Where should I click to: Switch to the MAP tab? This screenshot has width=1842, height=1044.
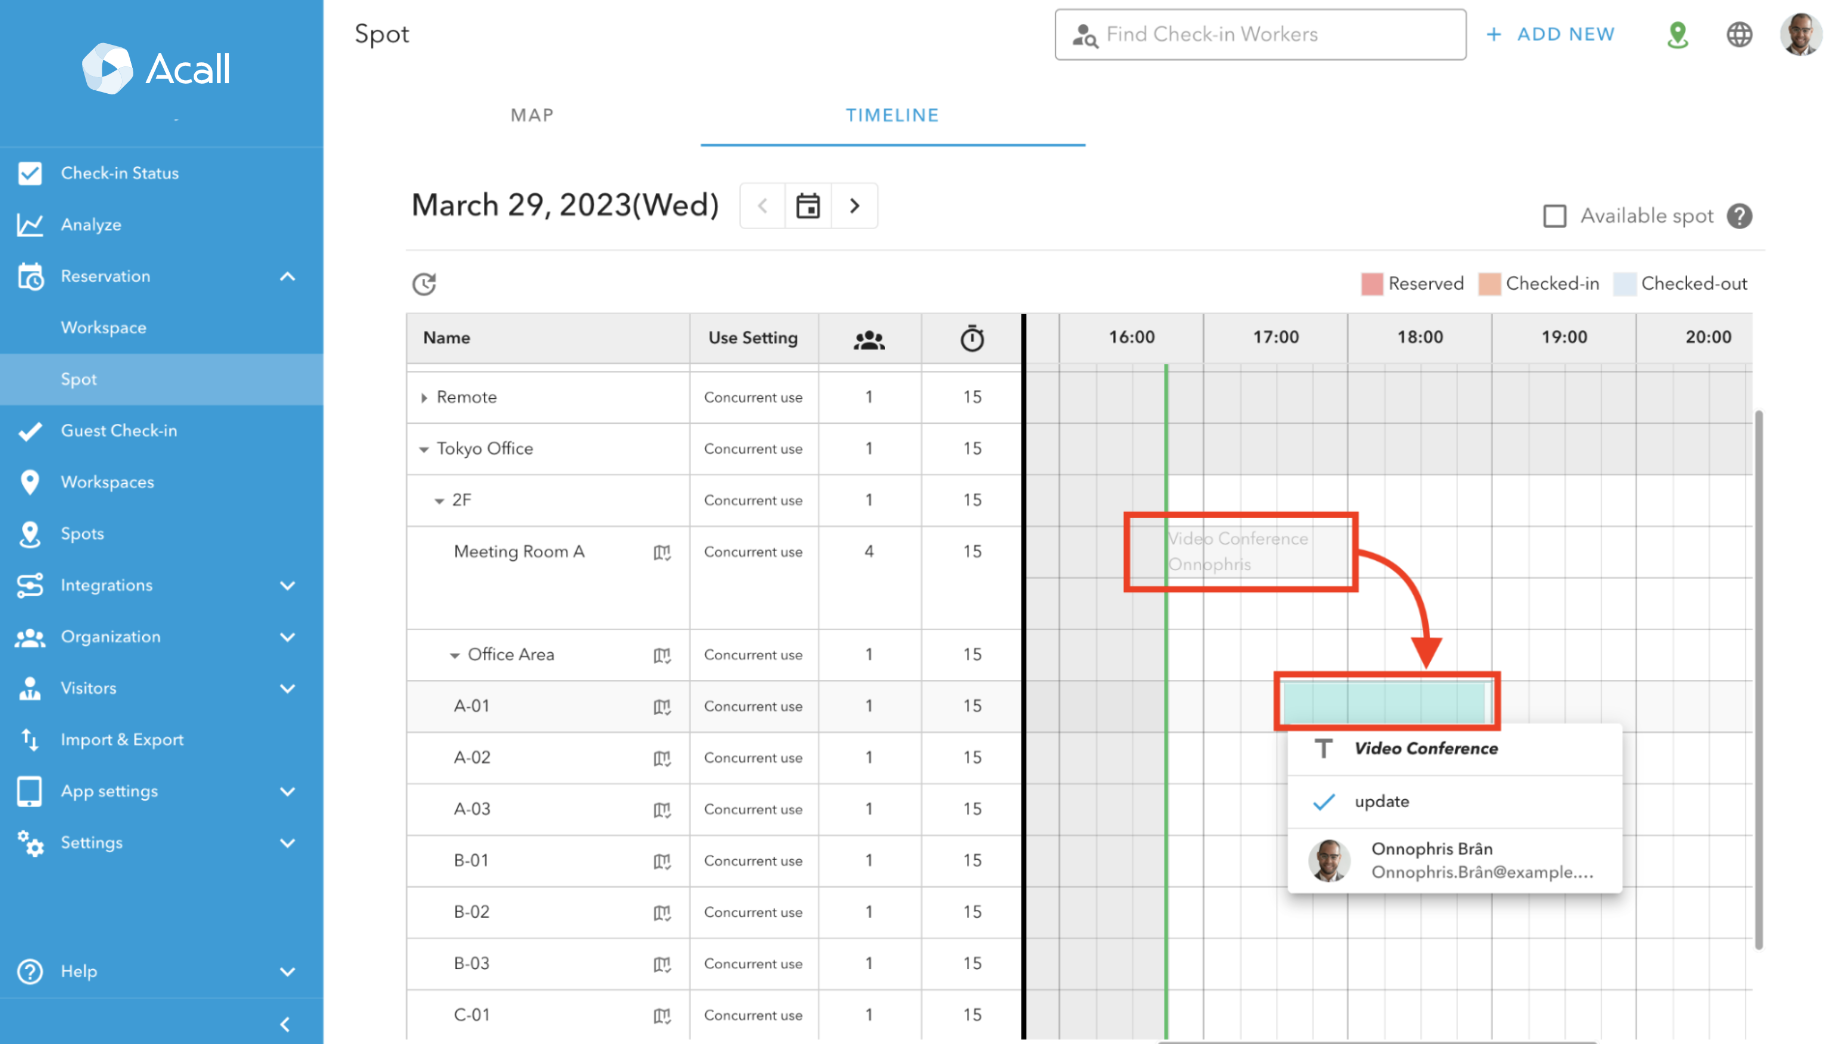[532, 115]
